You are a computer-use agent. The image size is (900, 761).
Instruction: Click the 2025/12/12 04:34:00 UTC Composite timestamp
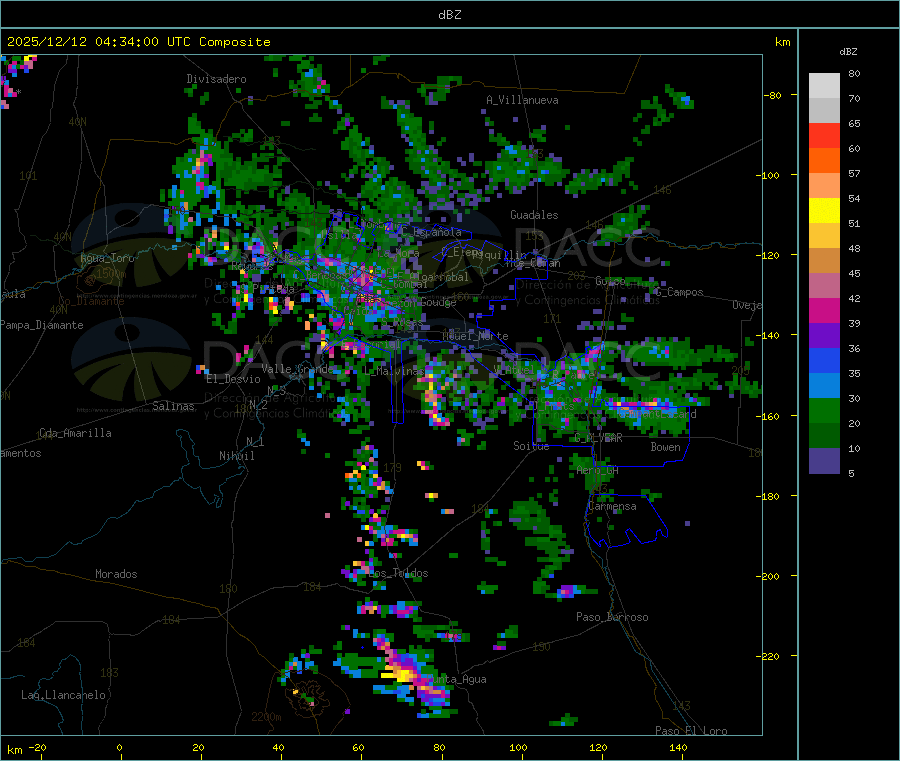click(x=138, y=42)
